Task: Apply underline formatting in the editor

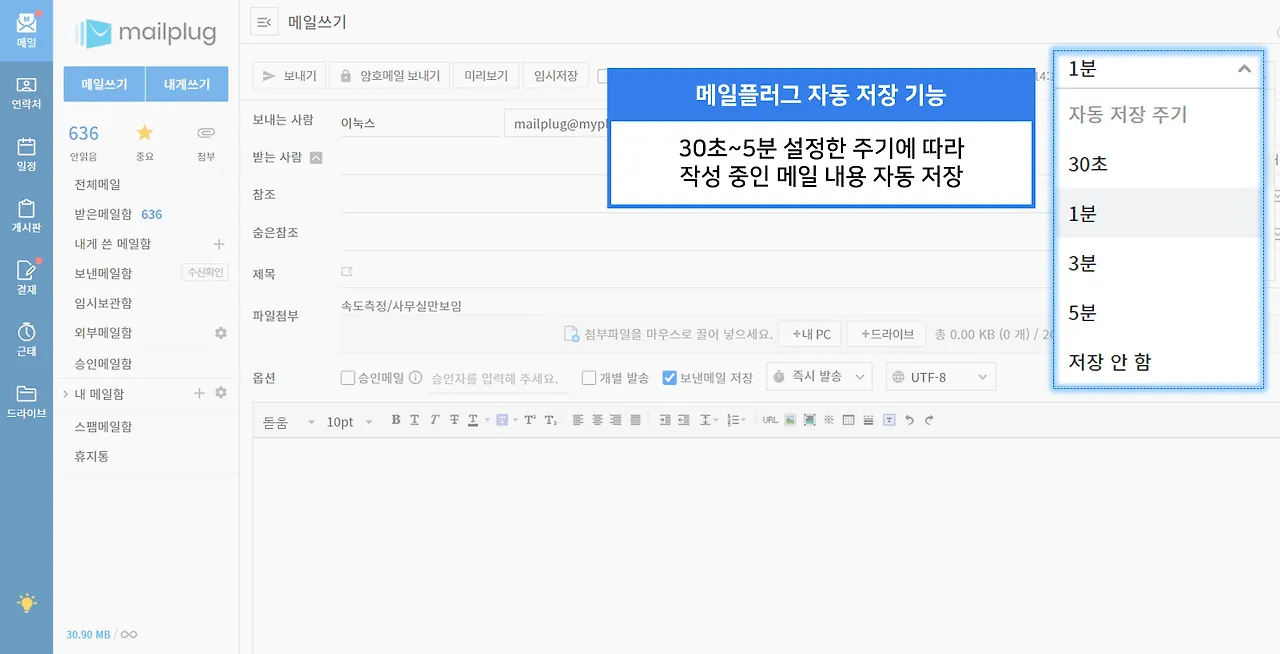Action: pyautogui.click(x=414, y=420)
